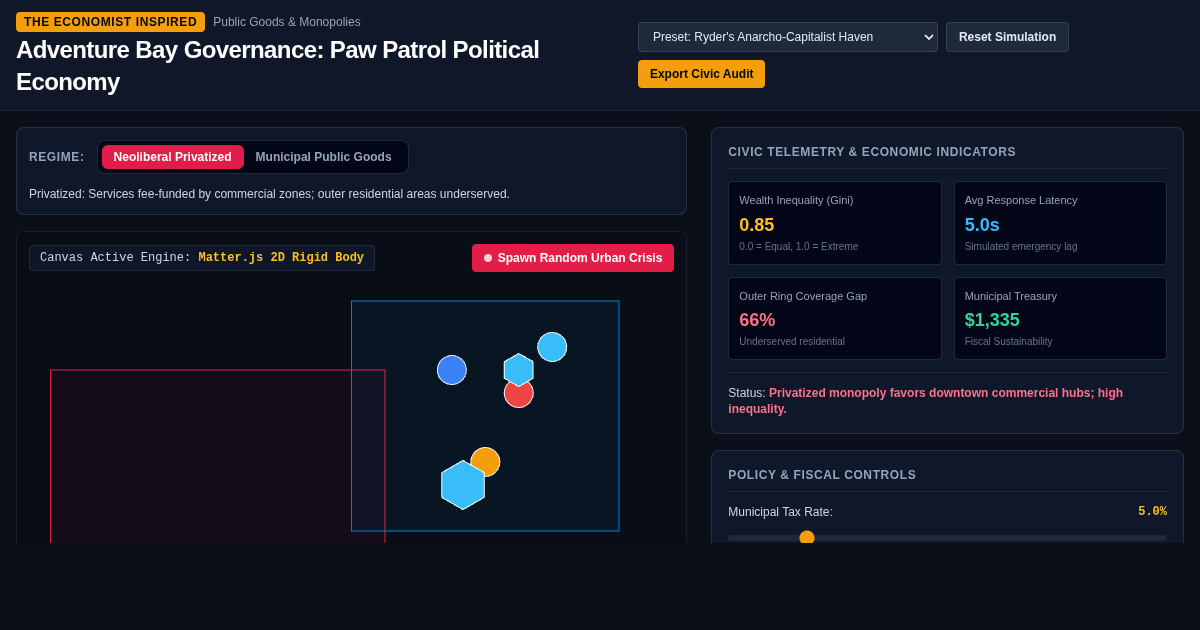Spawn a random urban crisis
Viewport: 1200px width, 630px height.
click(x=573, y=258)
